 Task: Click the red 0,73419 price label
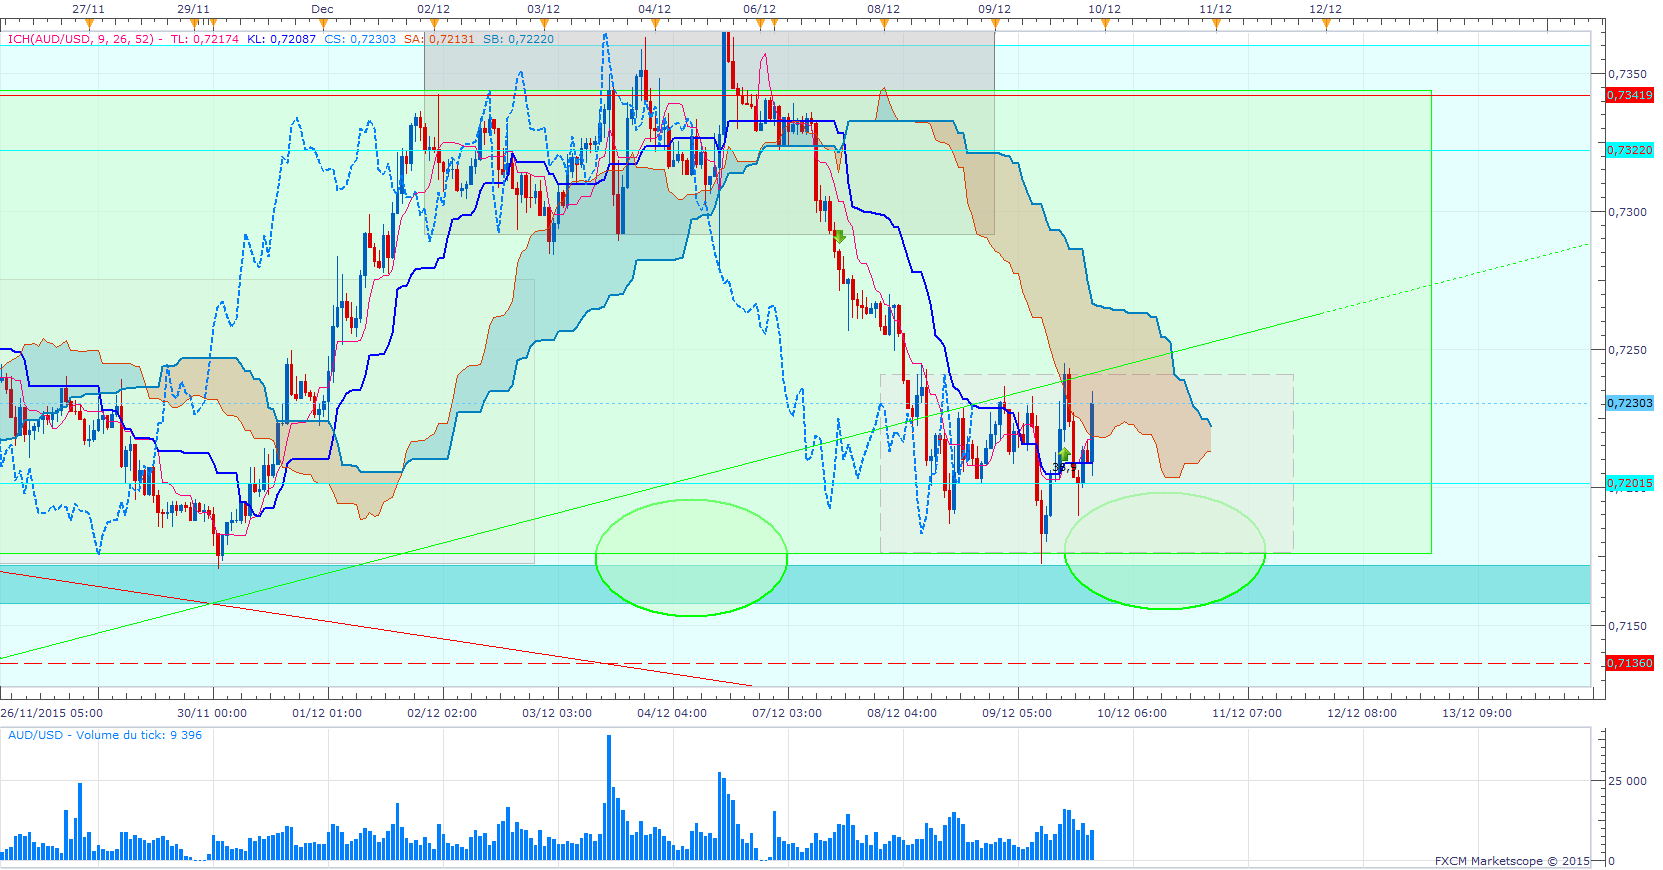1630,95
